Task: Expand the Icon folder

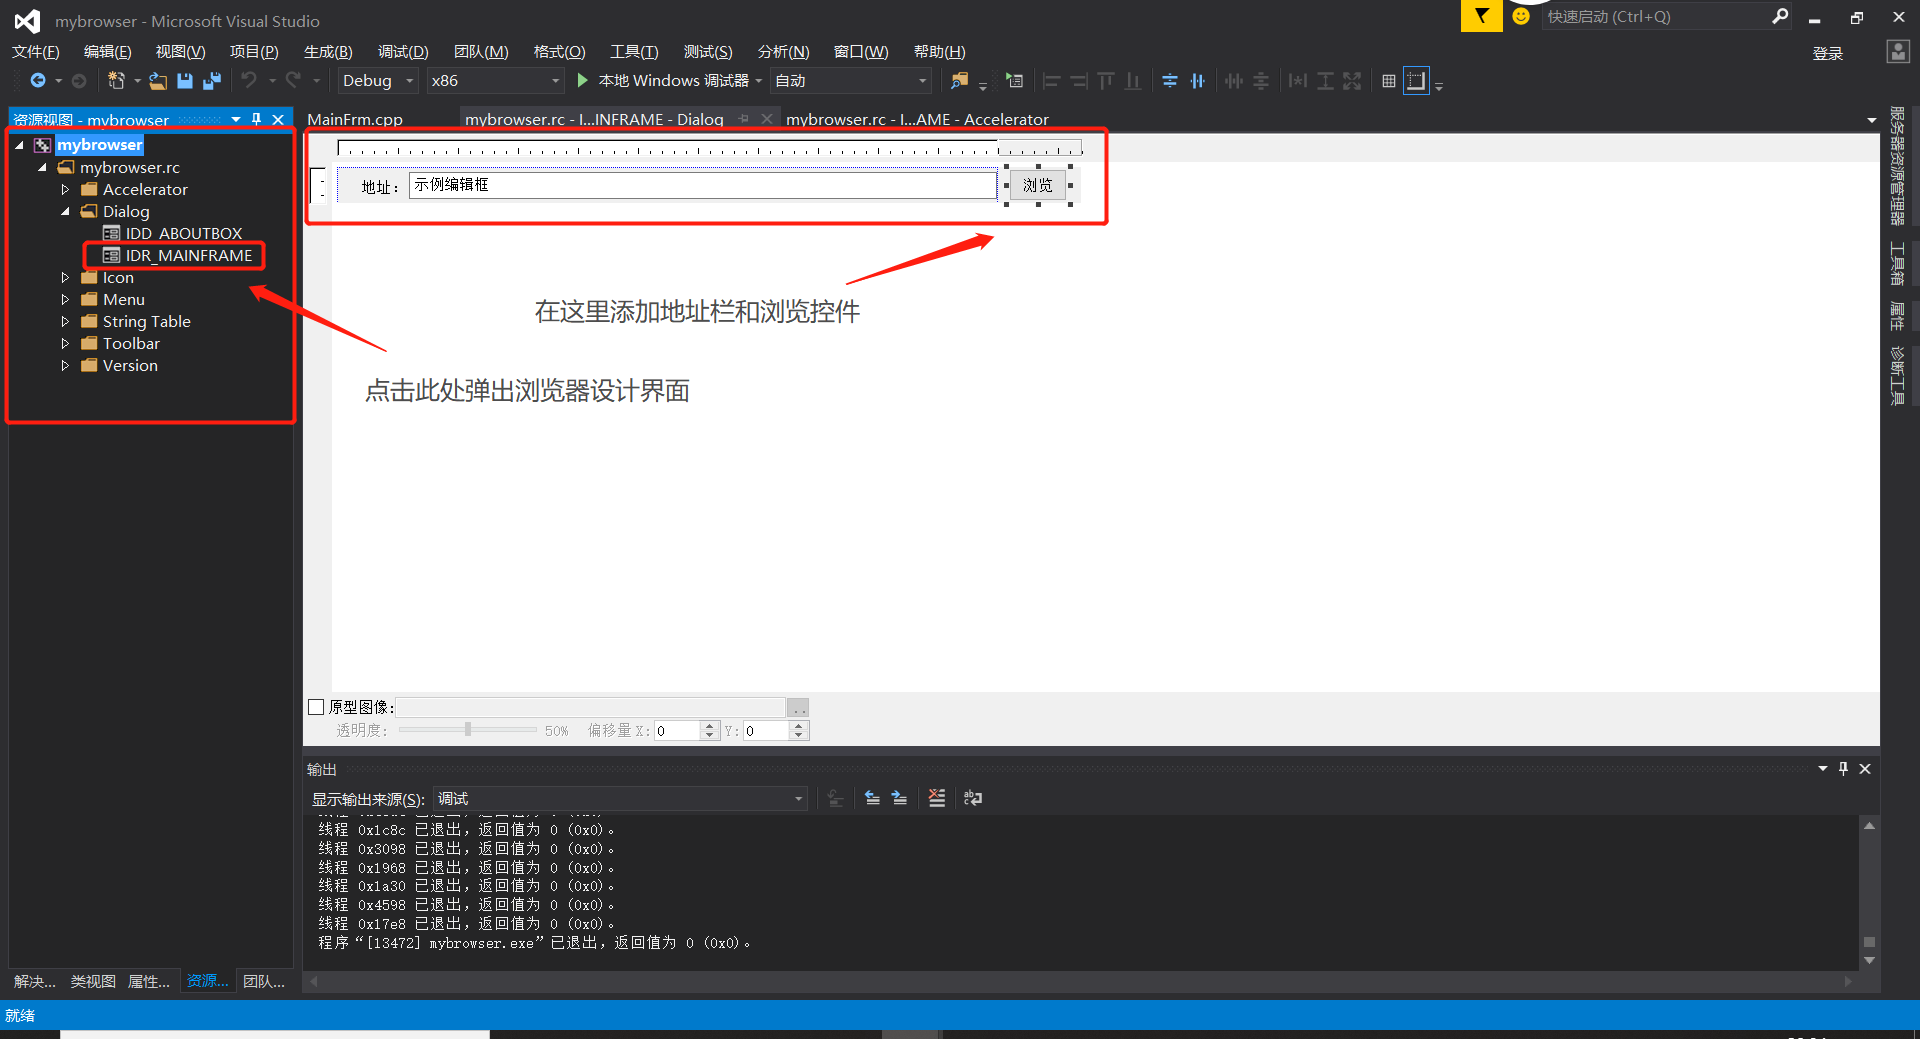Action: click(x=65, y=277)
